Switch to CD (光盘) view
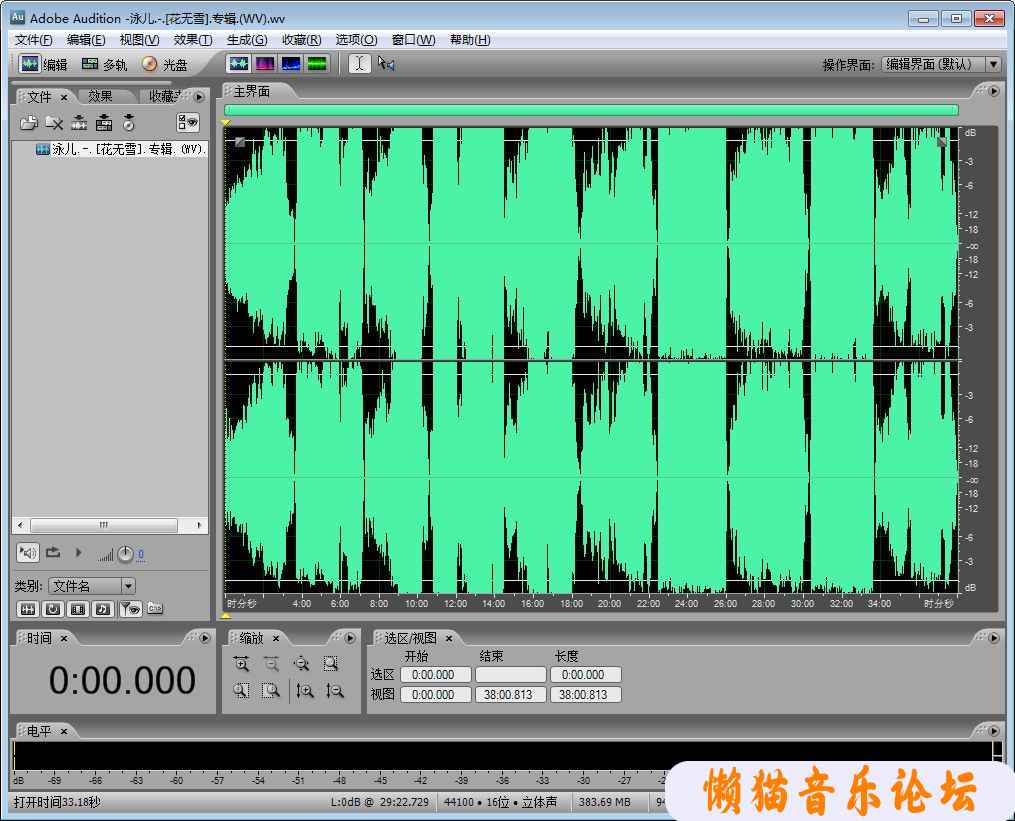The height and width of the screenshot is (821, 1015). pyautogui.click(x=165, y=64)
